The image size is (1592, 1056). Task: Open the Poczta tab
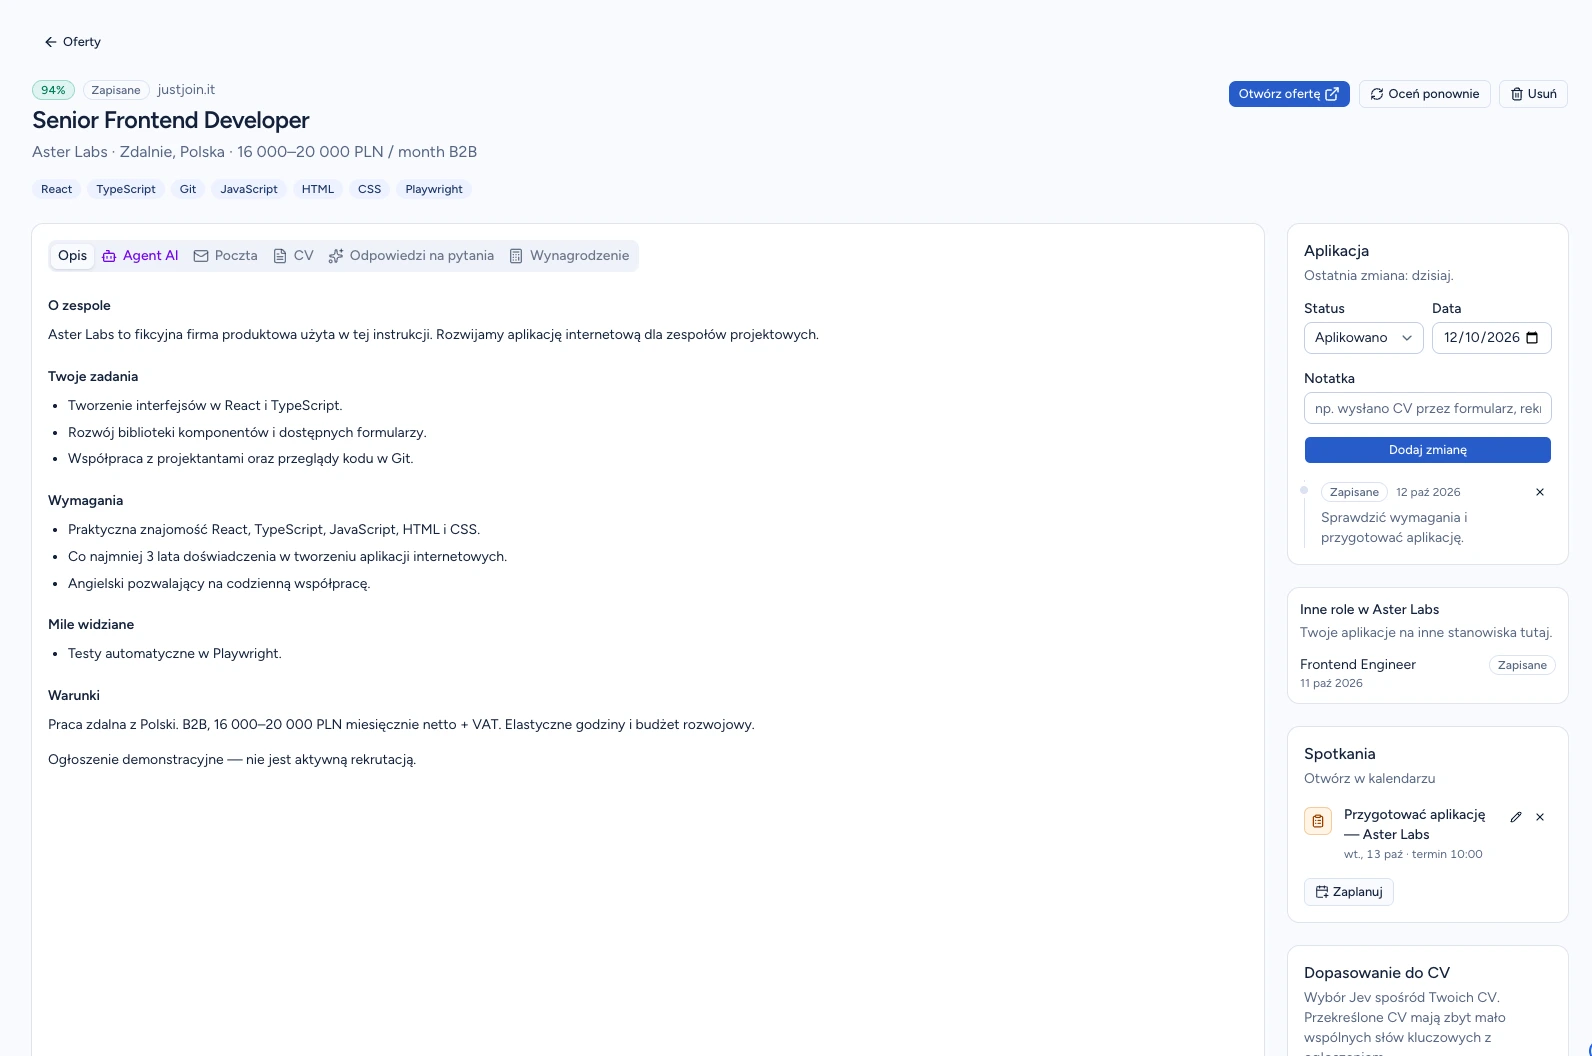pyautogui.click(x=225, y=256)
